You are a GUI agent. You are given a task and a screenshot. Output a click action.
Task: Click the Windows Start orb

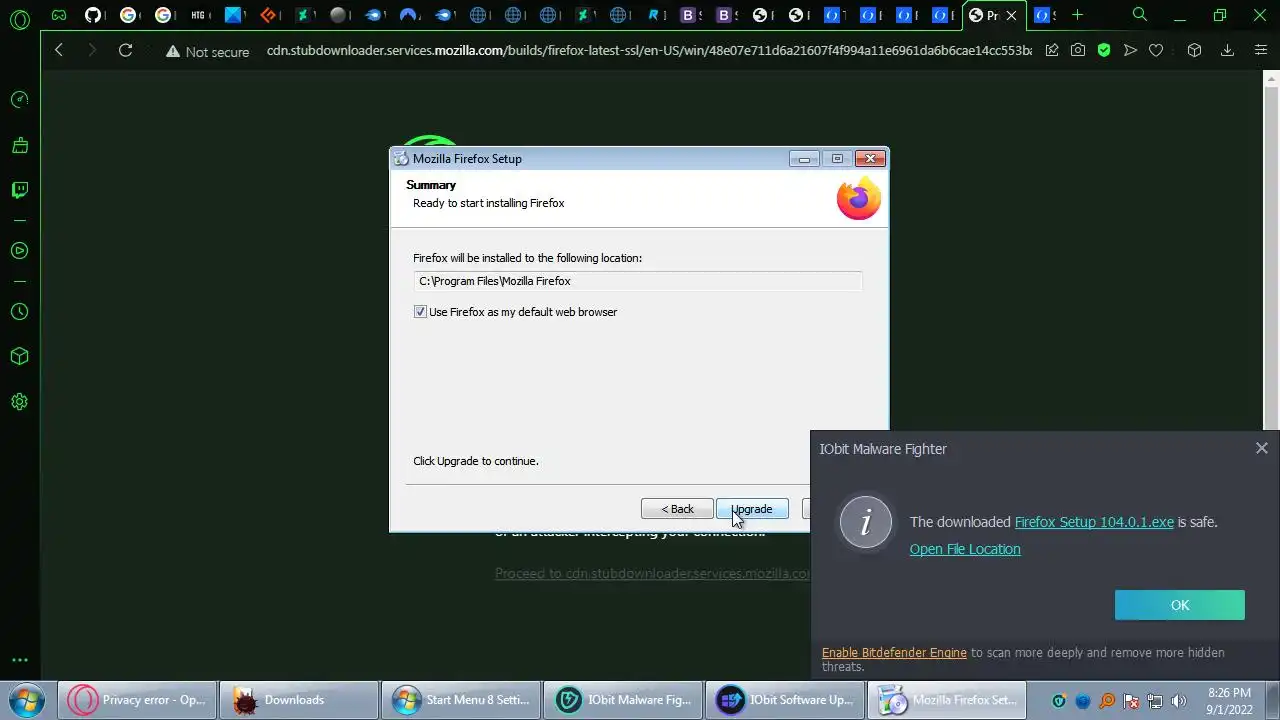(27, 700)
